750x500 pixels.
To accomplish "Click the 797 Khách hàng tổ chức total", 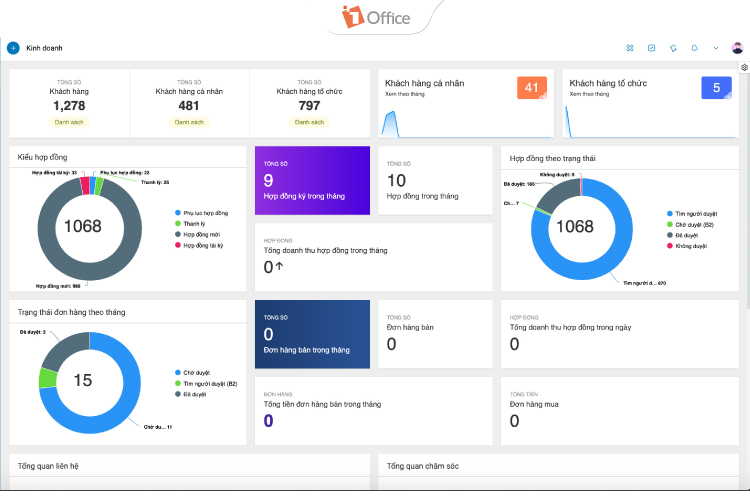I will [x=309, y=106].
